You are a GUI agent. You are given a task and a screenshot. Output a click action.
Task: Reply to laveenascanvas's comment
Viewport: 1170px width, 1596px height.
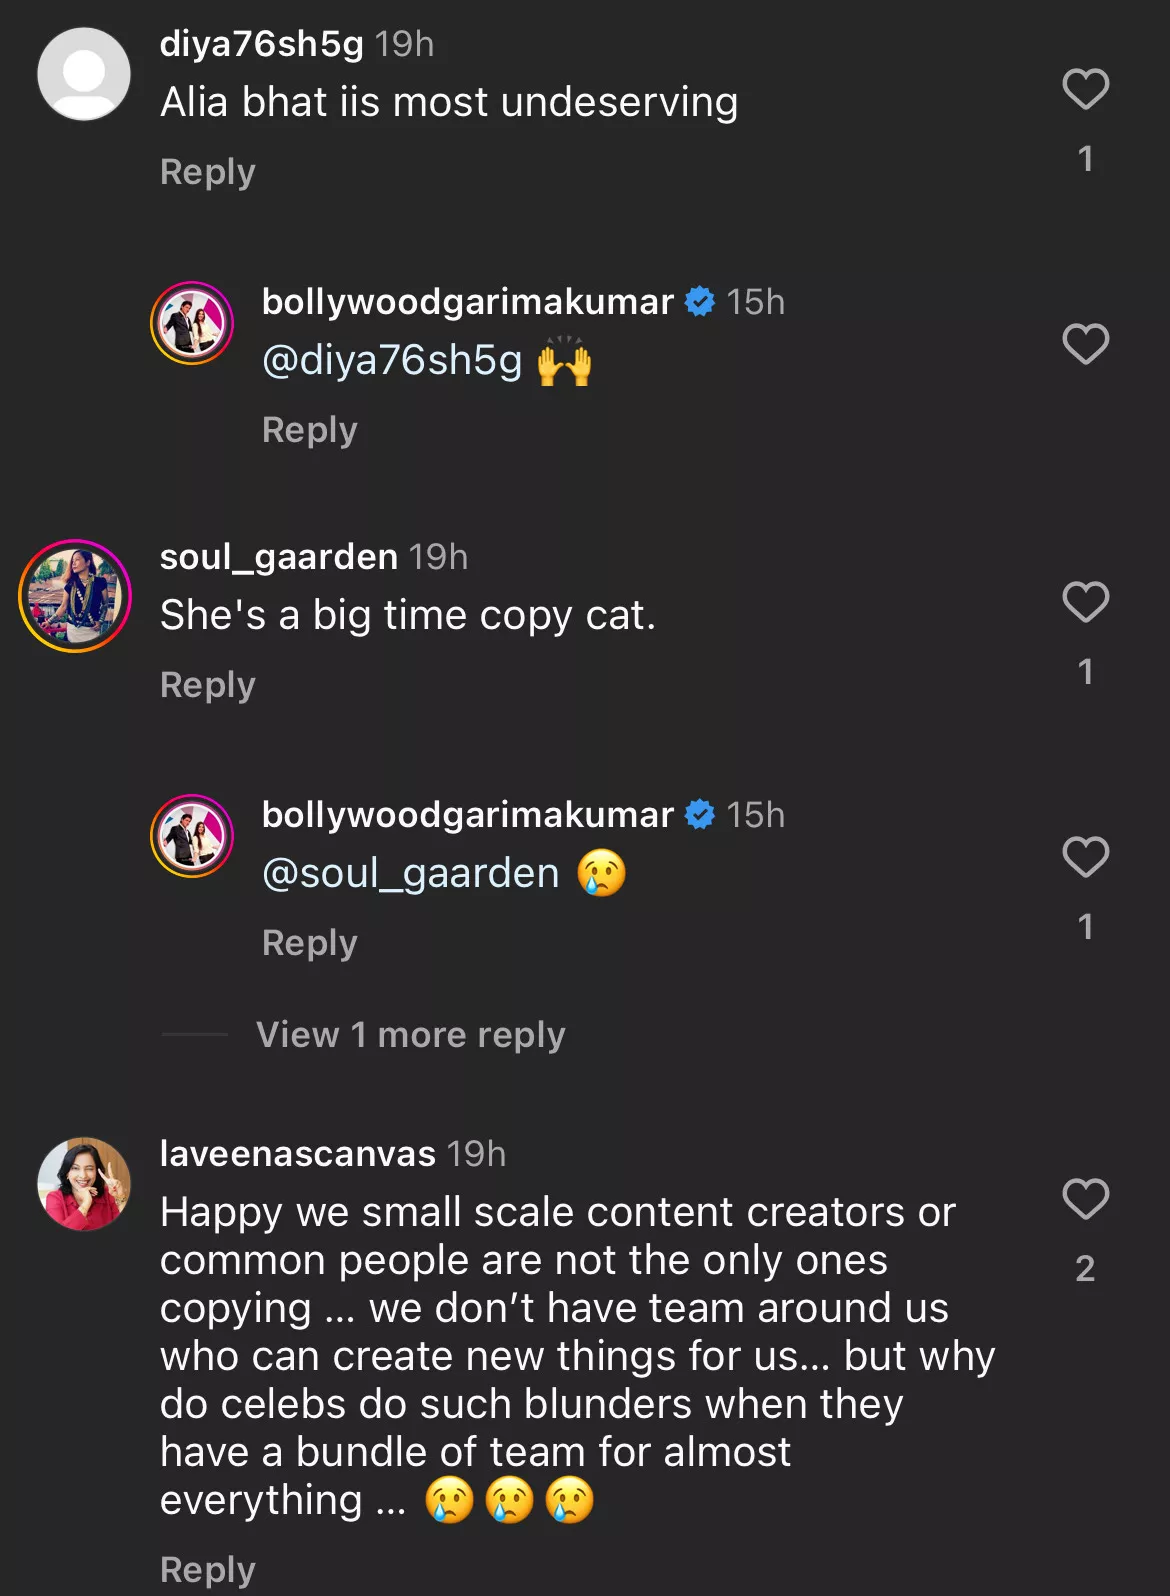(208, 1570)
